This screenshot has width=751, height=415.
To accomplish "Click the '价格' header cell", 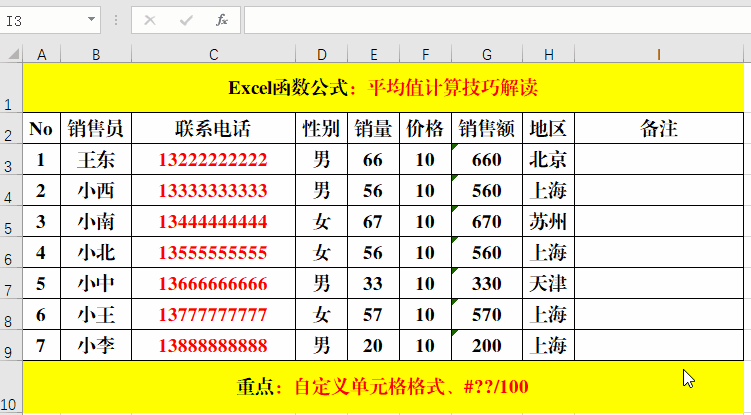I will click(425, 128).
